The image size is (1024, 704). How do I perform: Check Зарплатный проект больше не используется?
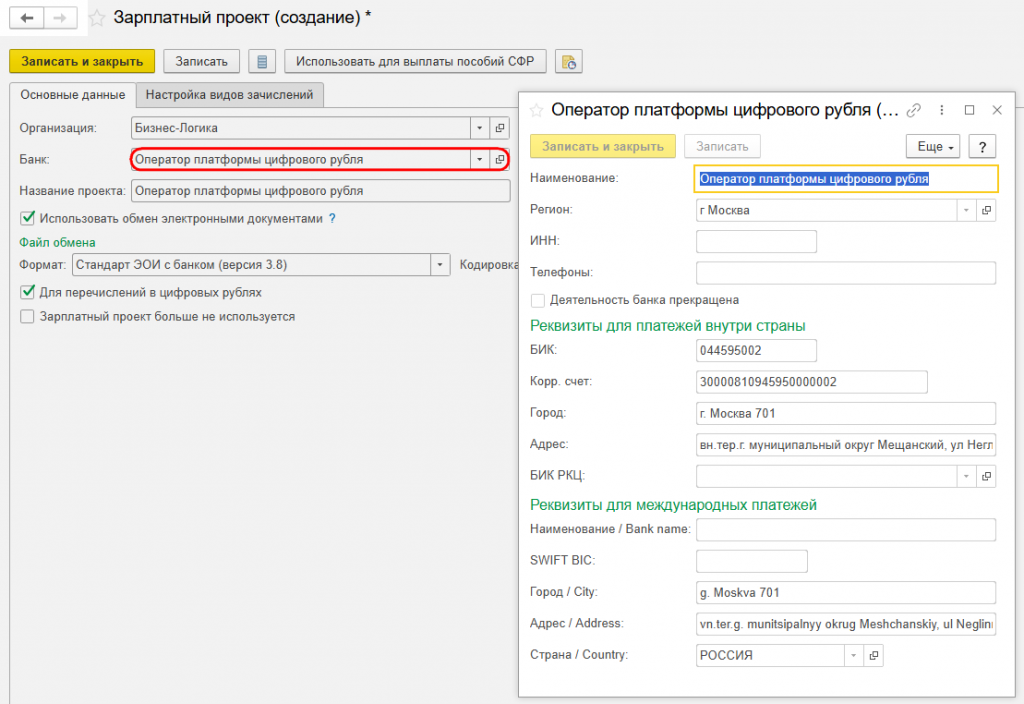point(27,317)
